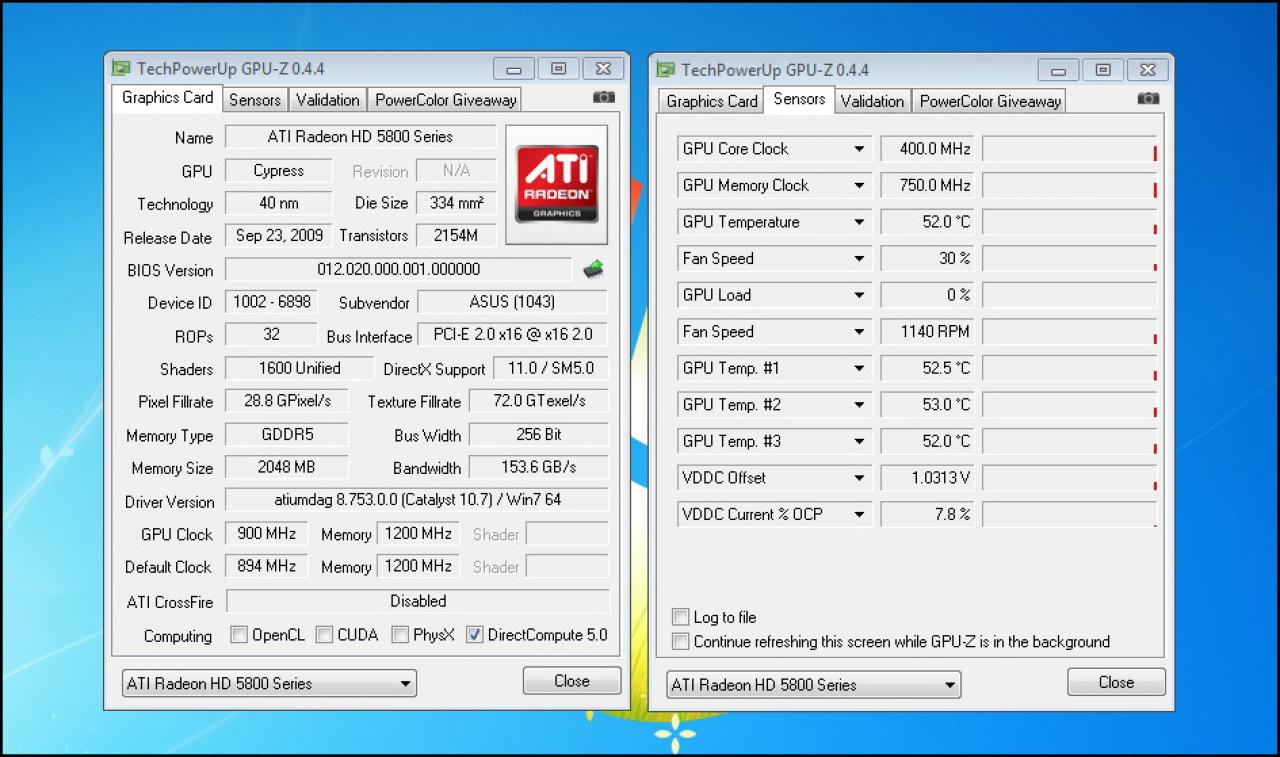Select Graphics Card tab in left window

(x=167, y=98)
